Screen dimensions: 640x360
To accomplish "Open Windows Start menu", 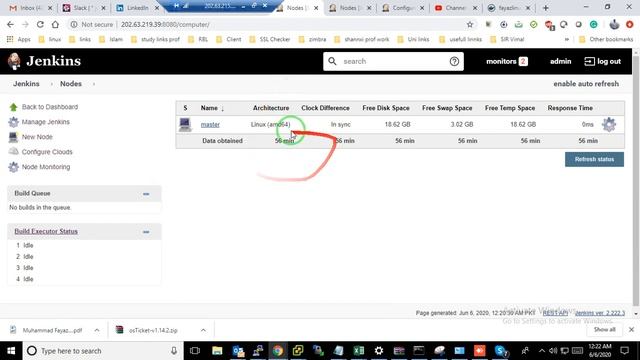I will coord(11,351).
